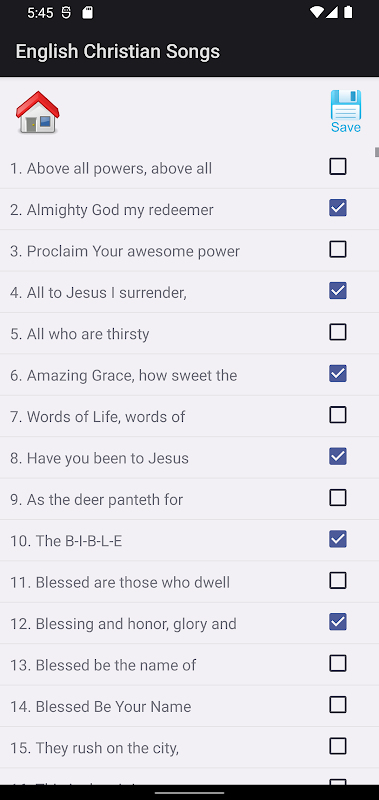Uncheck the Amazing Grace checkbox
This screenshot has width=379, height=800.
338,373
